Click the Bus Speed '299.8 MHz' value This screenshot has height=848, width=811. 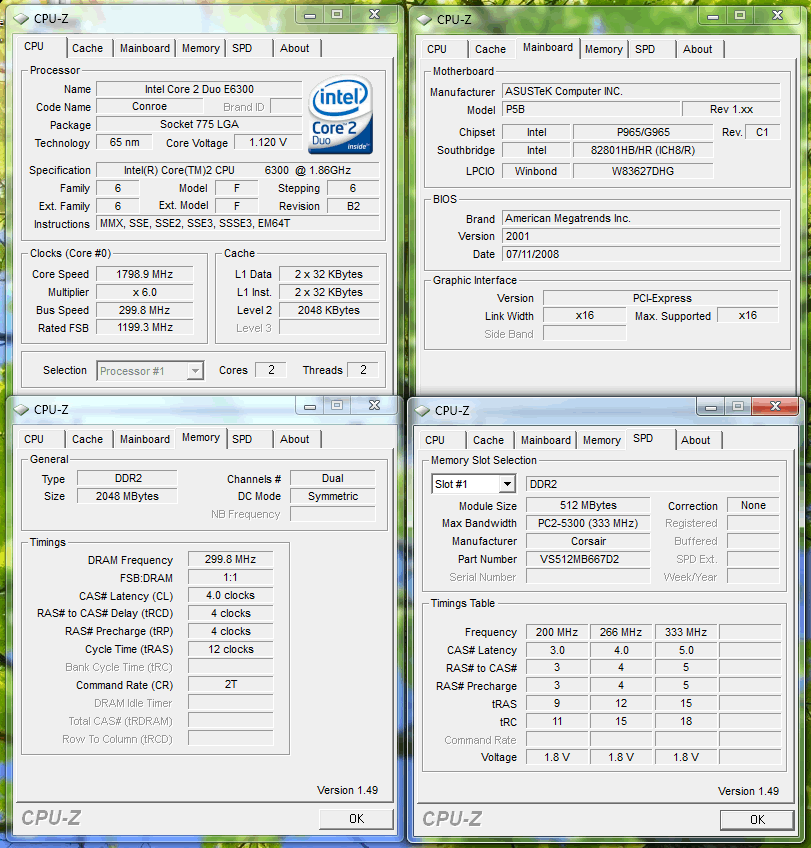(144, 310)
